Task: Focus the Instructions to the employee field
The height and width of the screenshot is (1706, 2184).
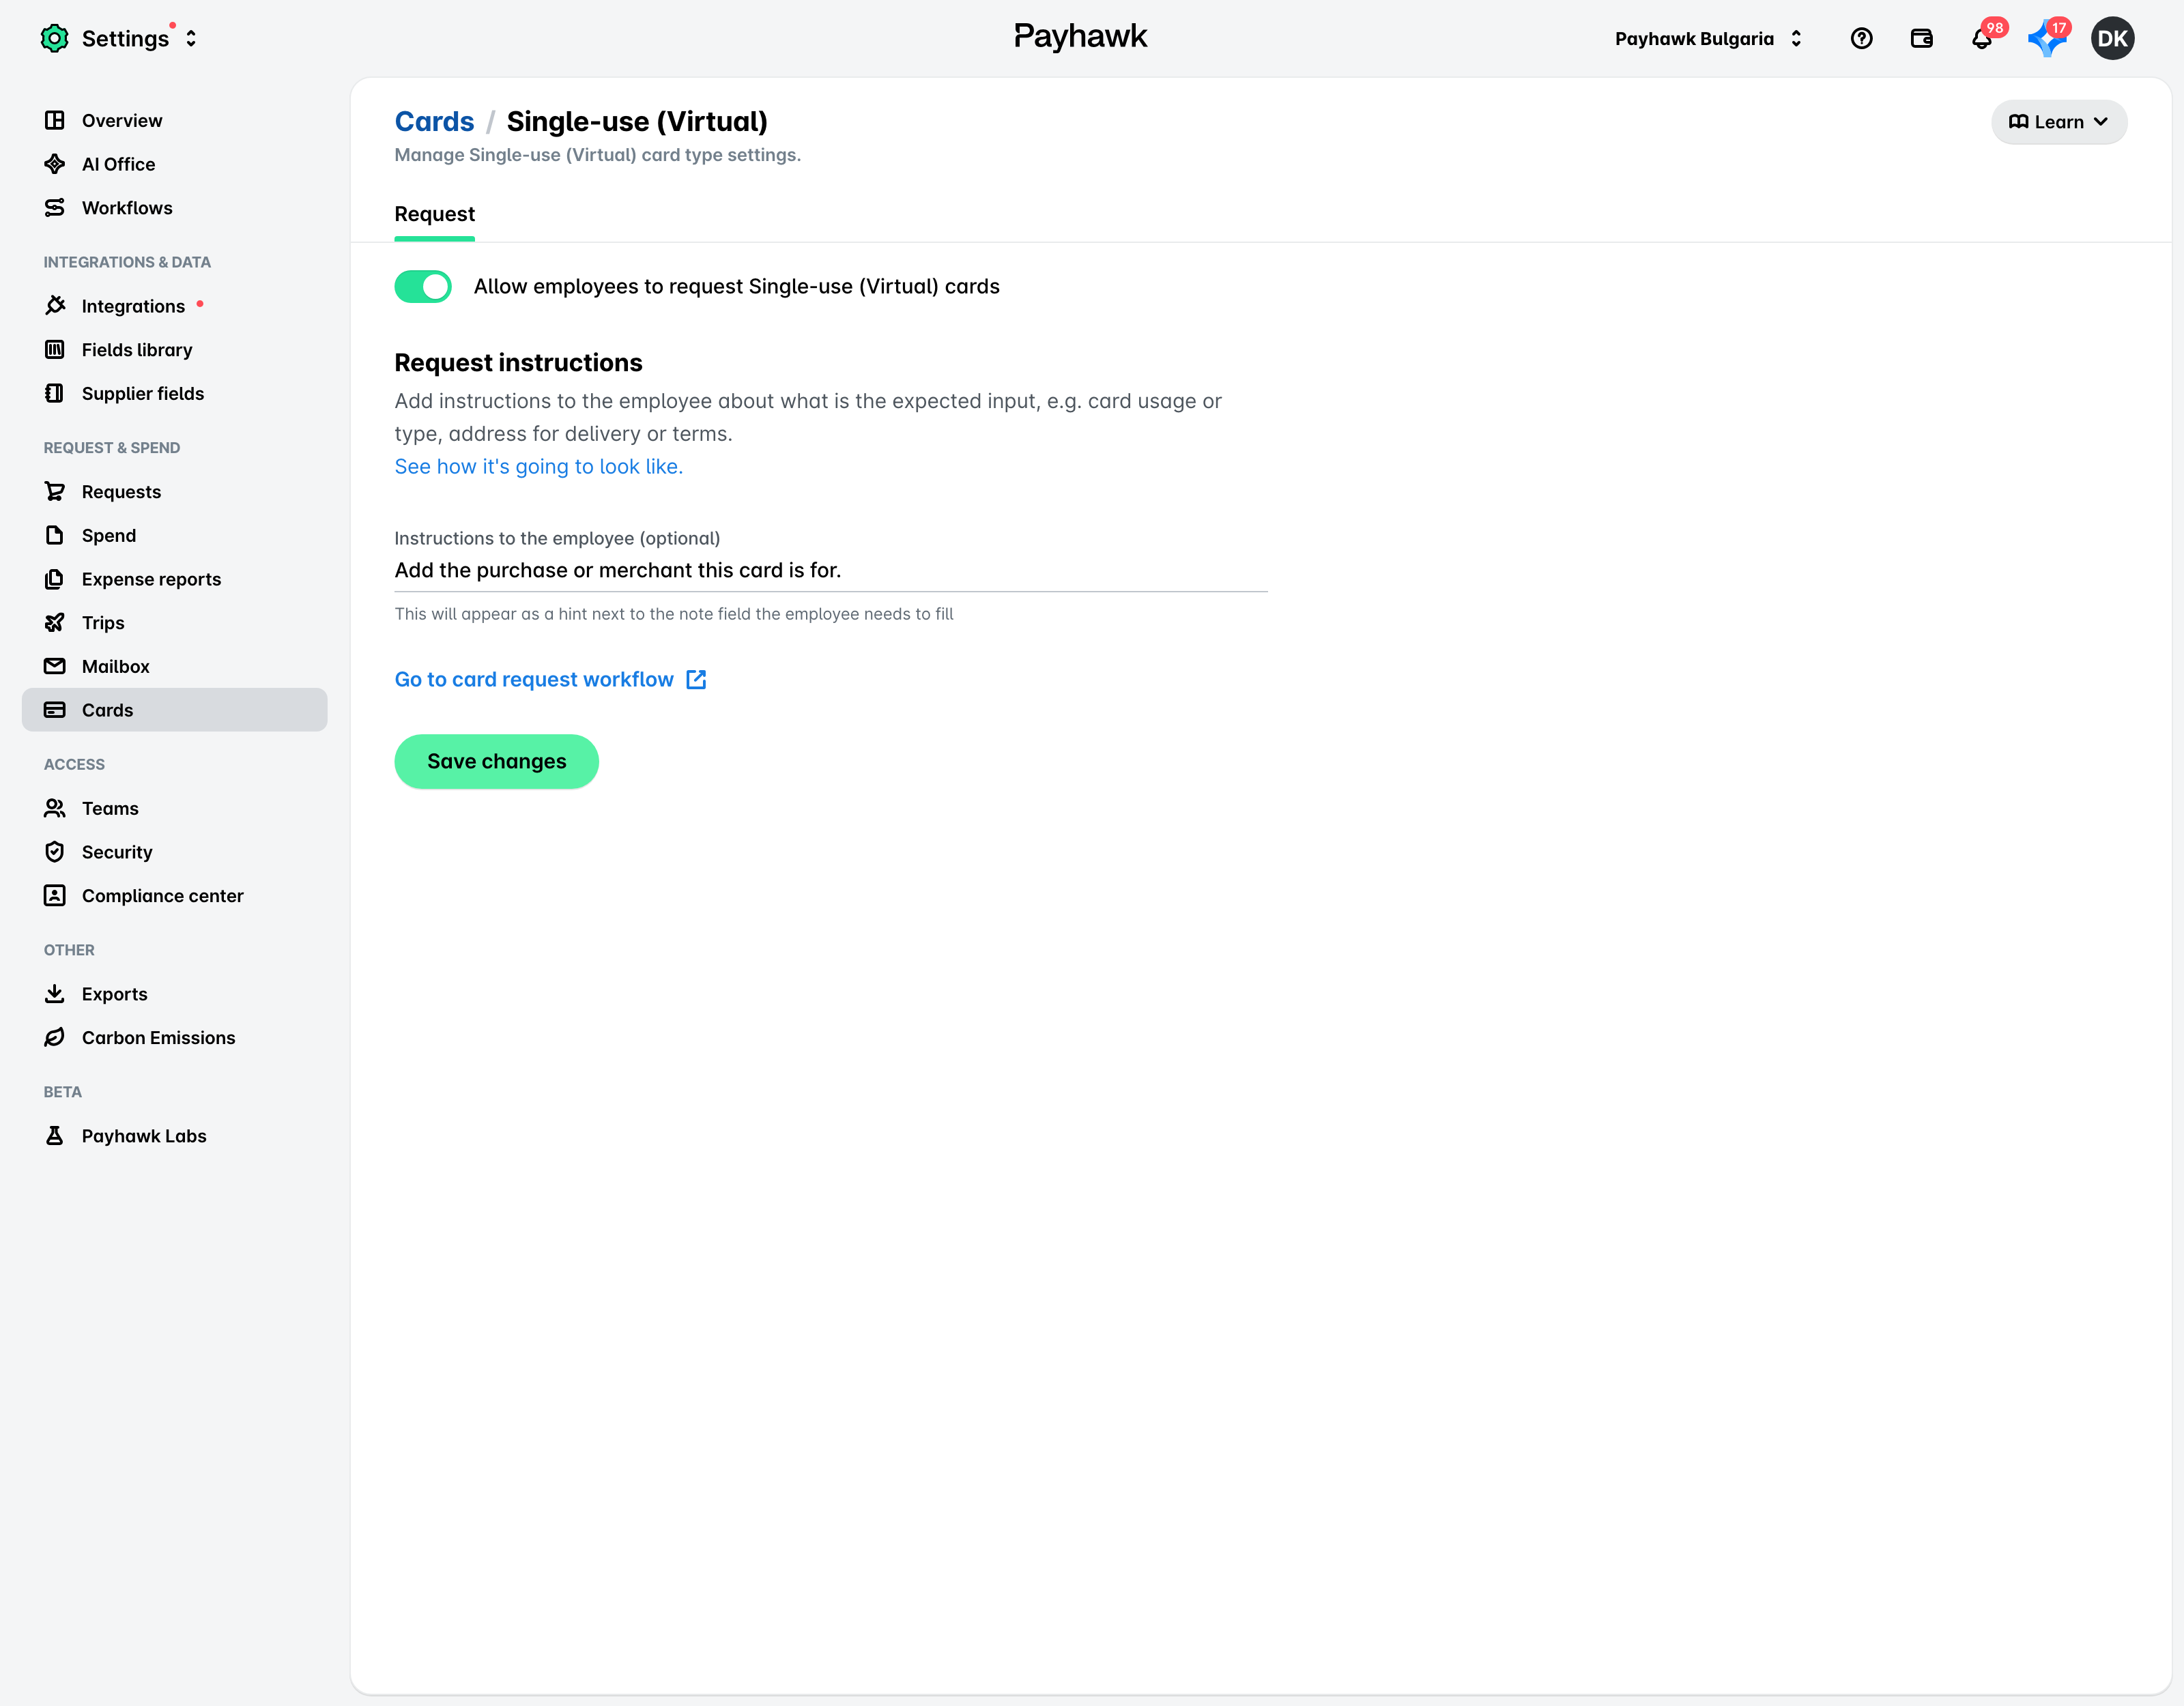Action: (831, 570)
